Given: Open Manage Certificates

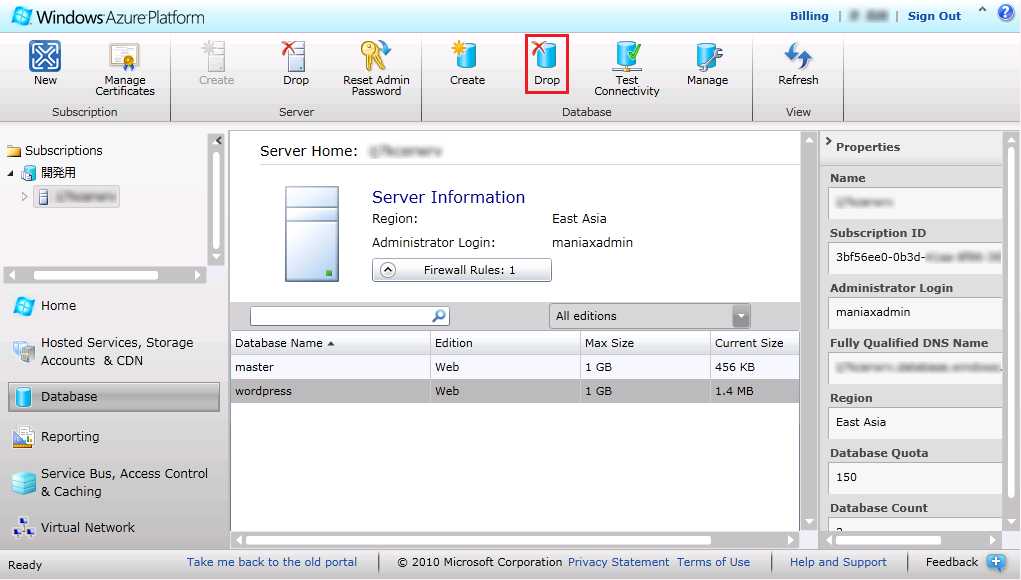Looking at the screenshot, I should tap(124, 70).
